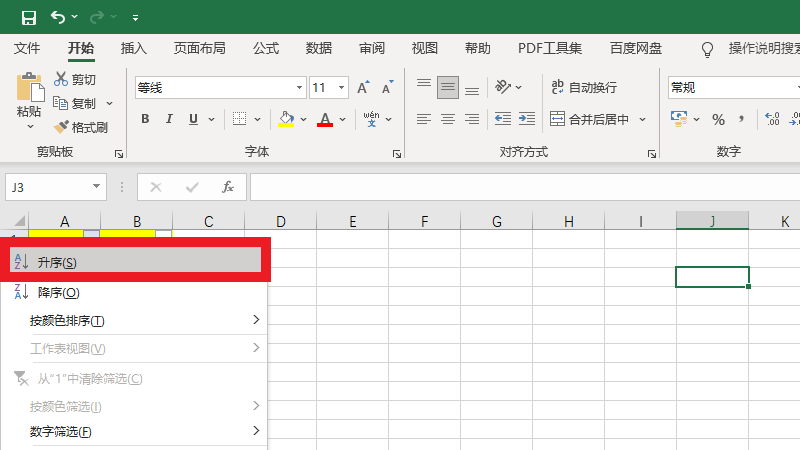
Task: Open the font size dropdown
Action: pos(342,88)
